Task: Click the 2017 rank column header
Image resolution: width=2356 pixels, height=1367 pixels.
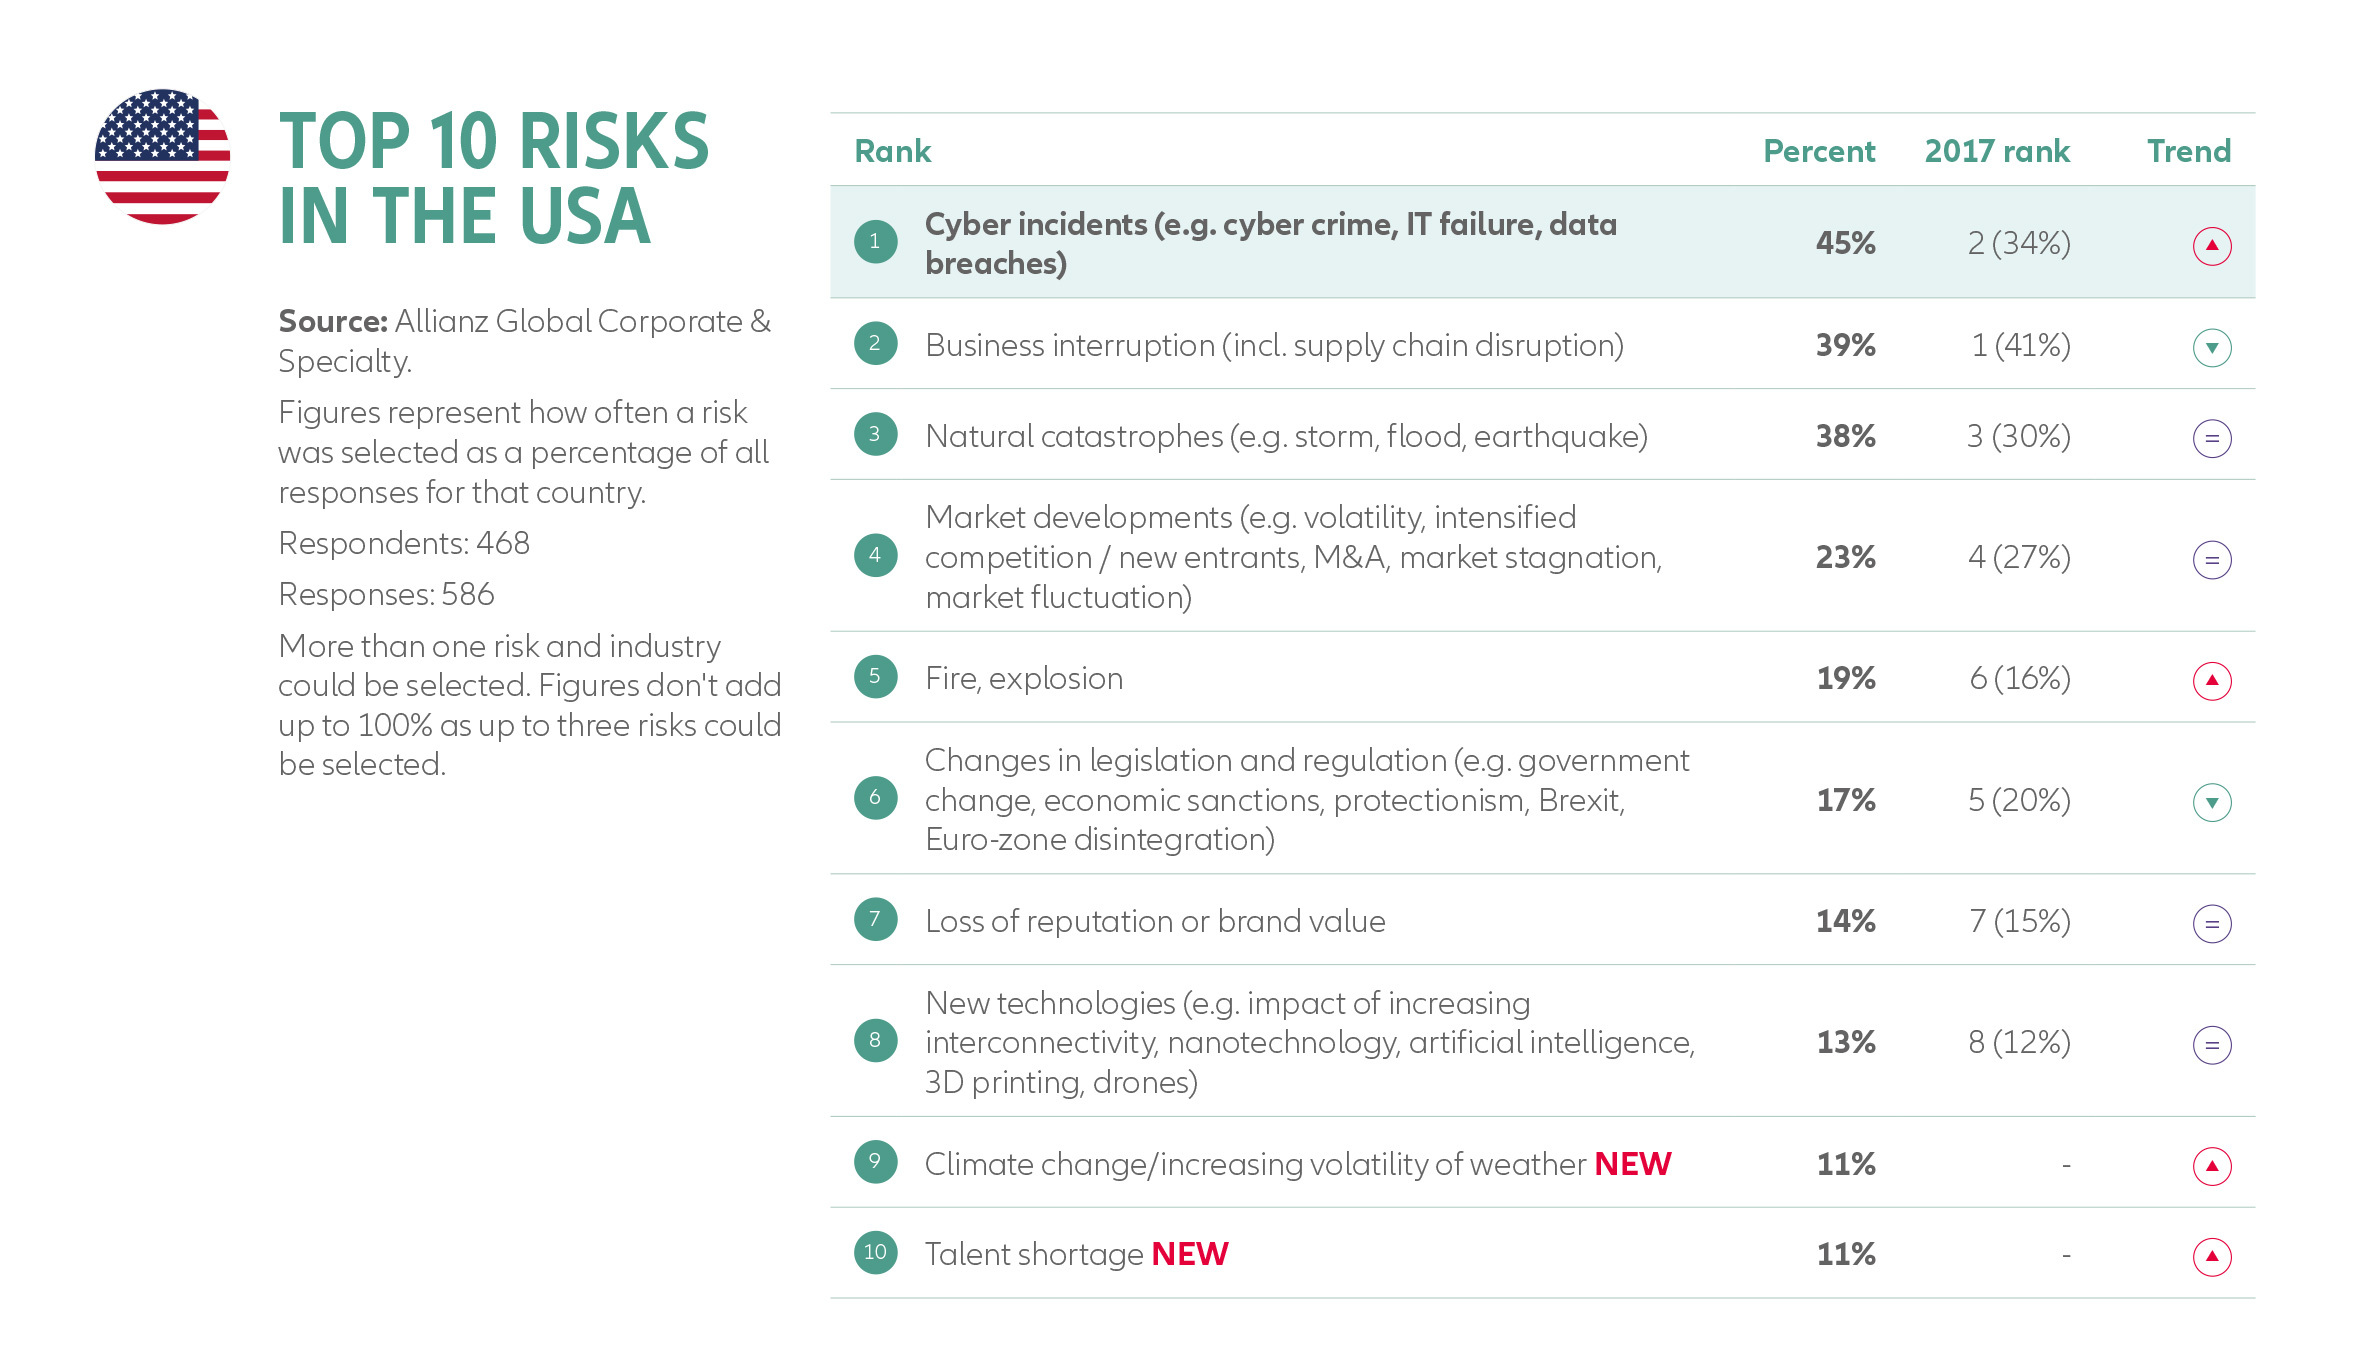Action: (x=1996, y=151)
